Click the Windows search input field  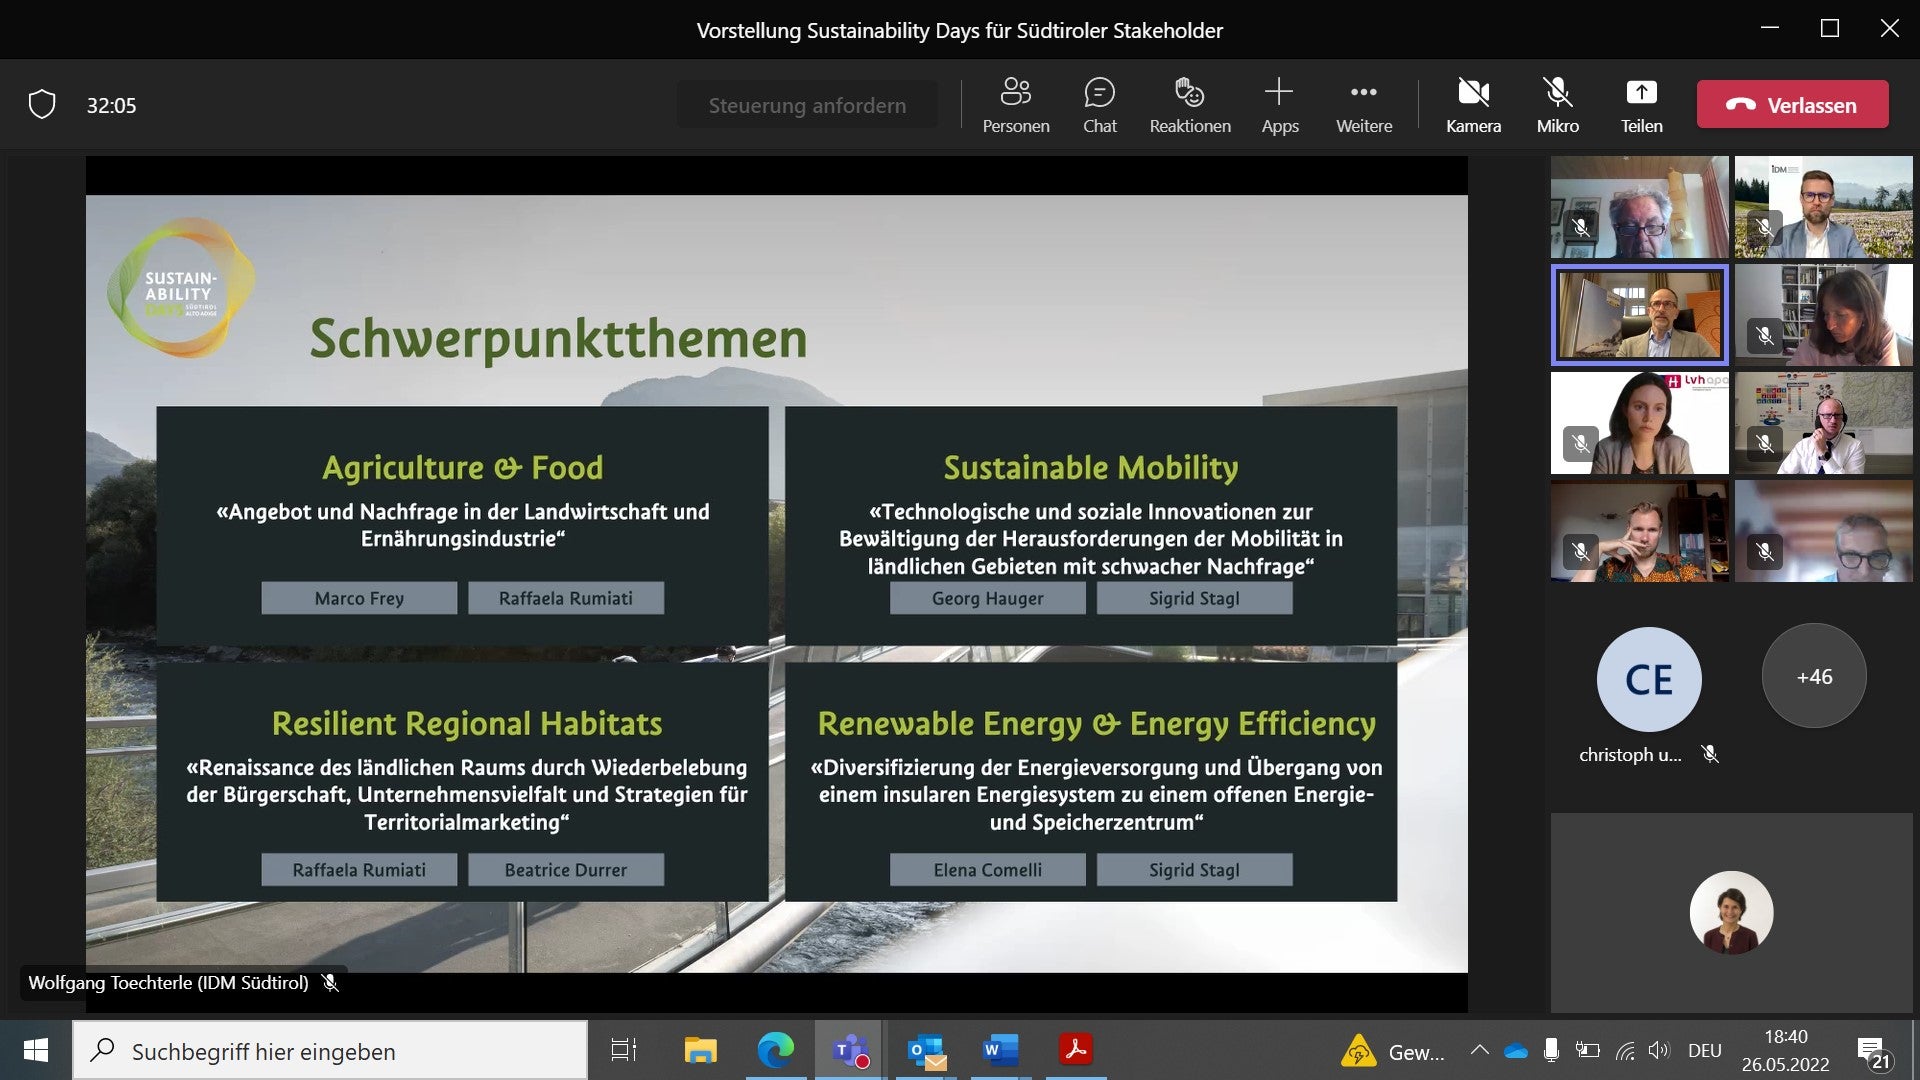(x=330, y=1051)
